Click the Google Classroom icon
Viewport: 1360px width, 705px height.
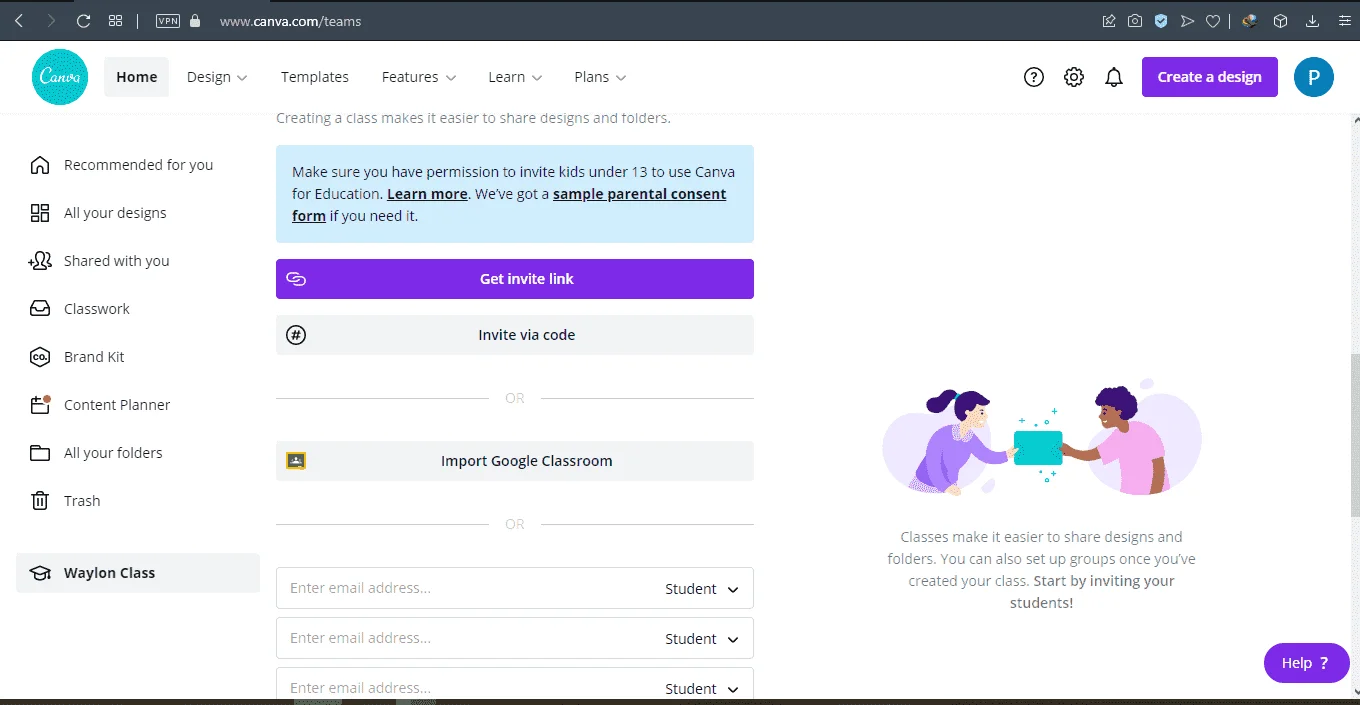pos(296,461)
